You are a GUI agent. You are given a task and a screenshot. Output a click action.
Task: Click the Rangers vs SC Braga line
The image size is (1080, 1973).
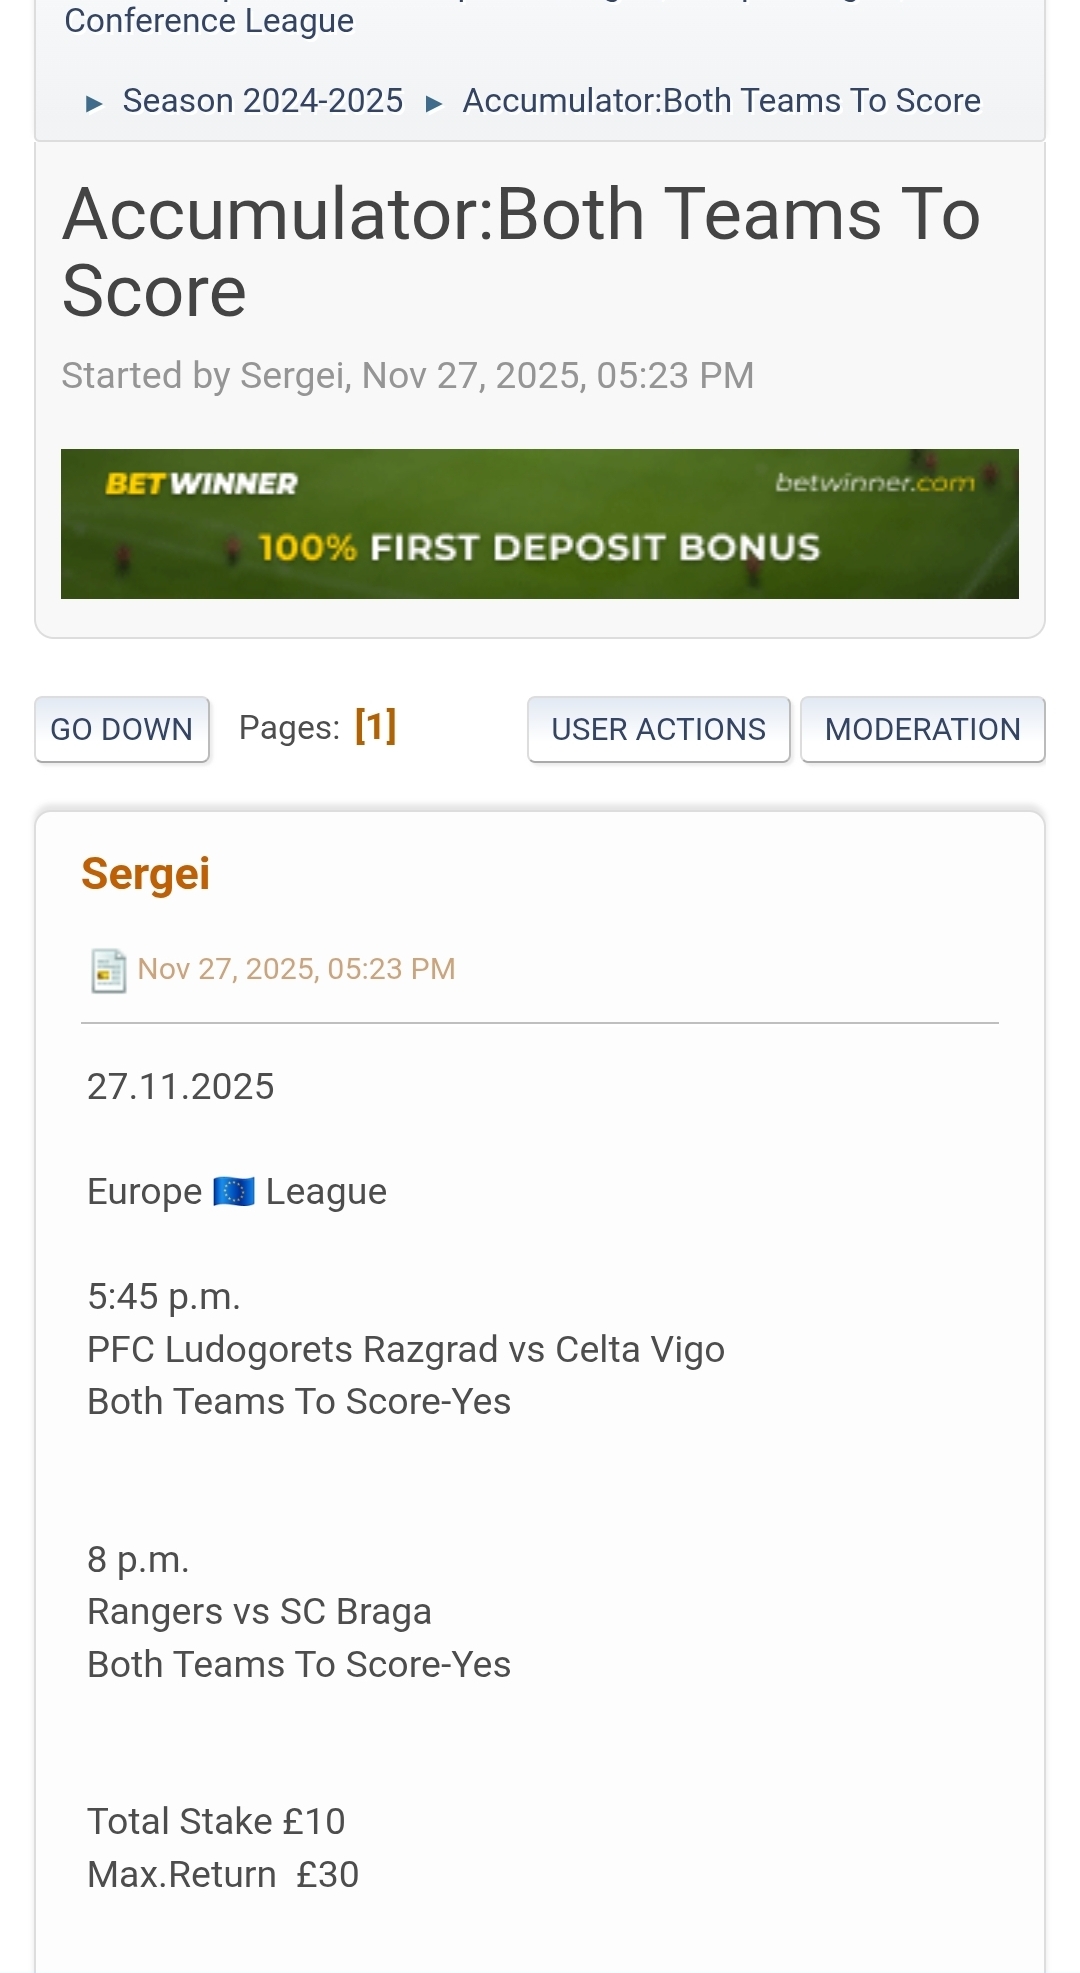click(259, 1612)
